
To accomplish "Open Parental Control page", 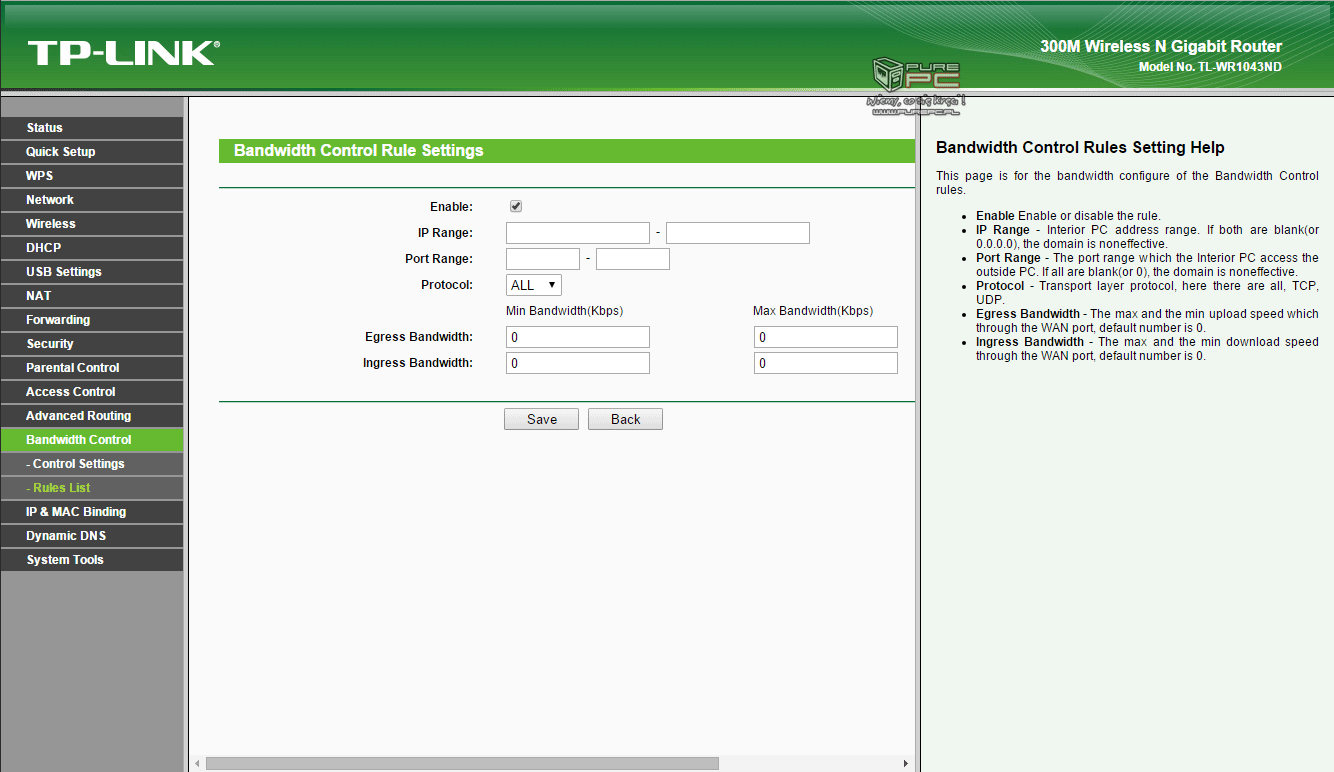I will coord(92,368).
